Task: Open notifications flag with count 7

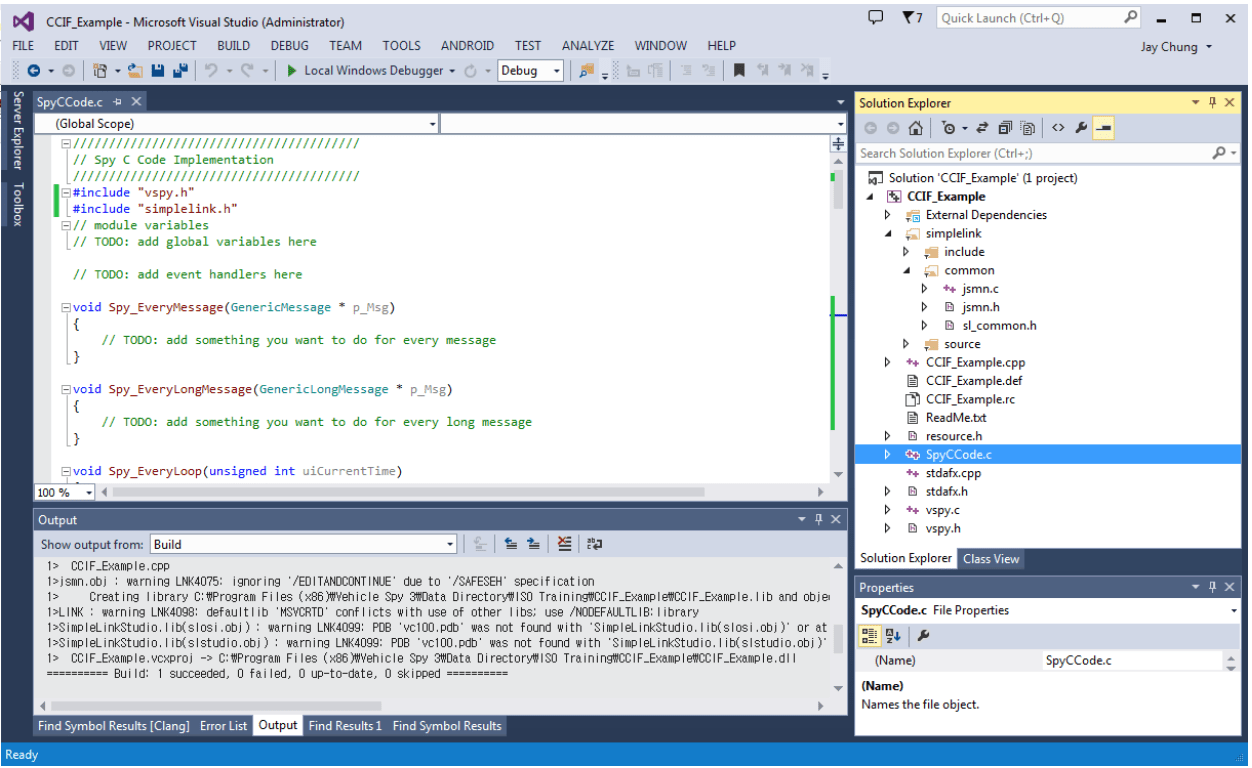Action: pyautogui.click(x=912, y=18)
